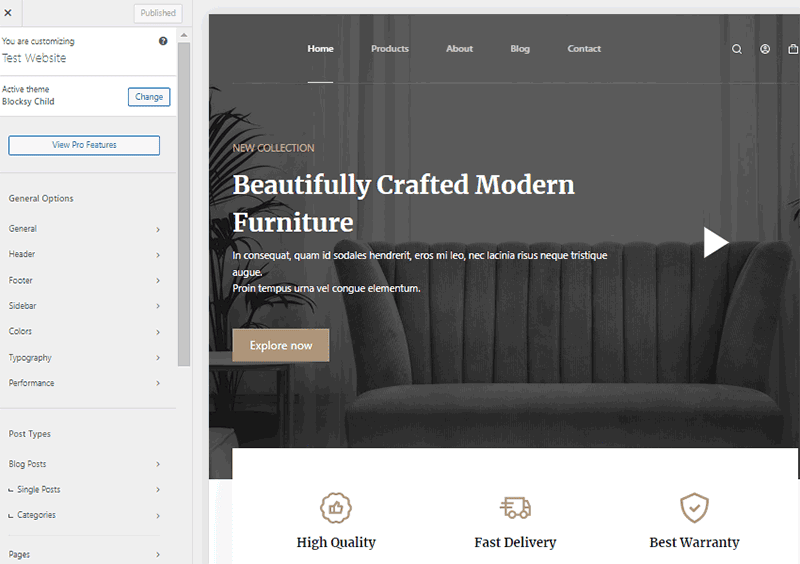Go to the Blog nav link
The height and width of the screenshot is (564, 800).
(x=520, y=48)
